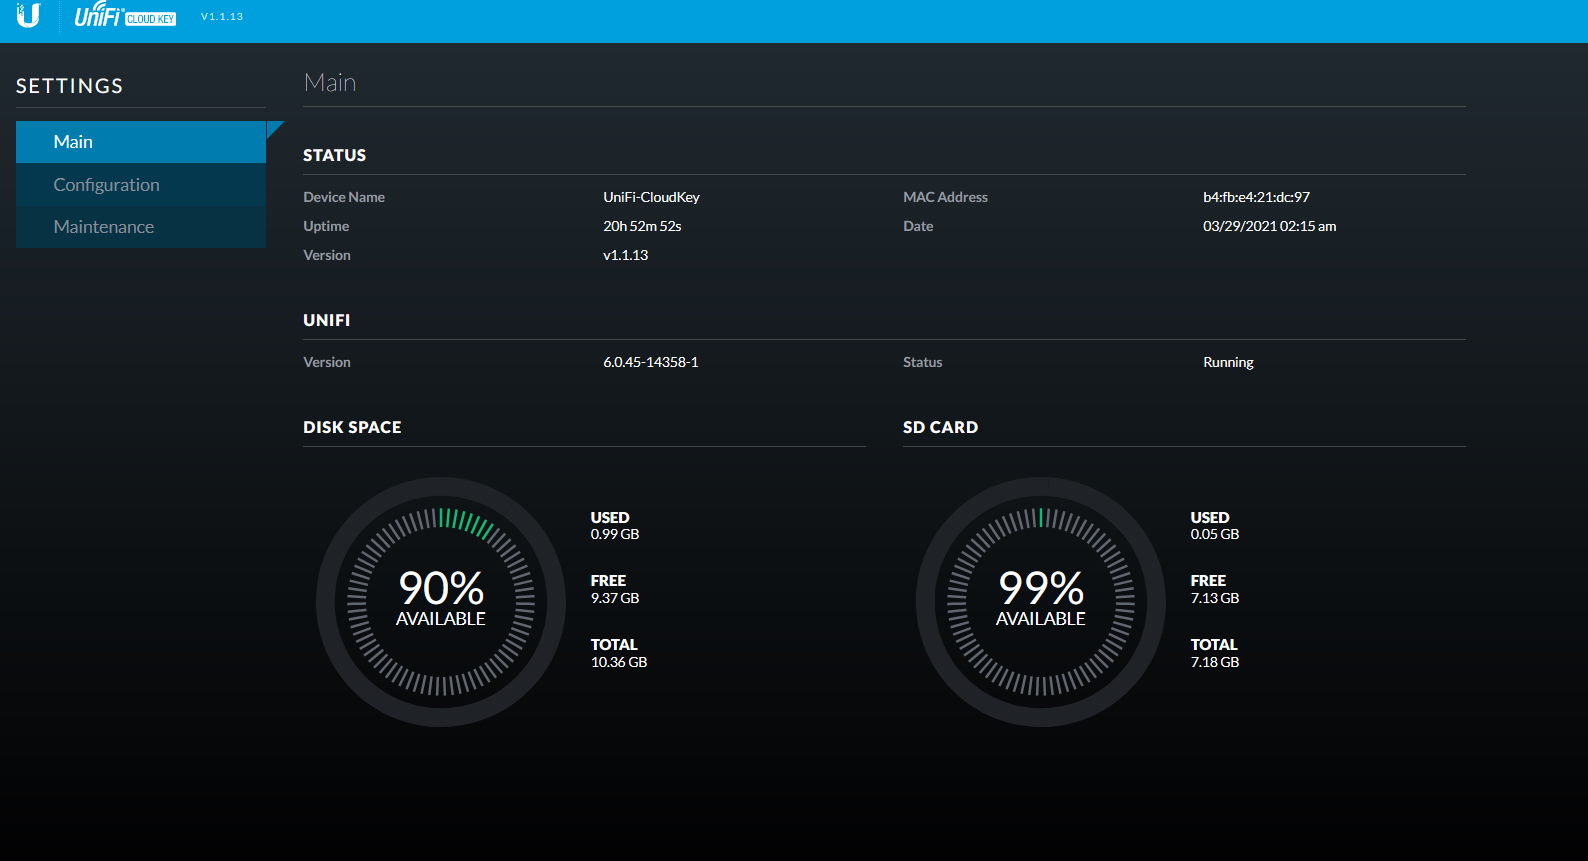Click the disk used 0.99 GB value
This screenshot has height=861, width=1588.
tap(615, 534)
